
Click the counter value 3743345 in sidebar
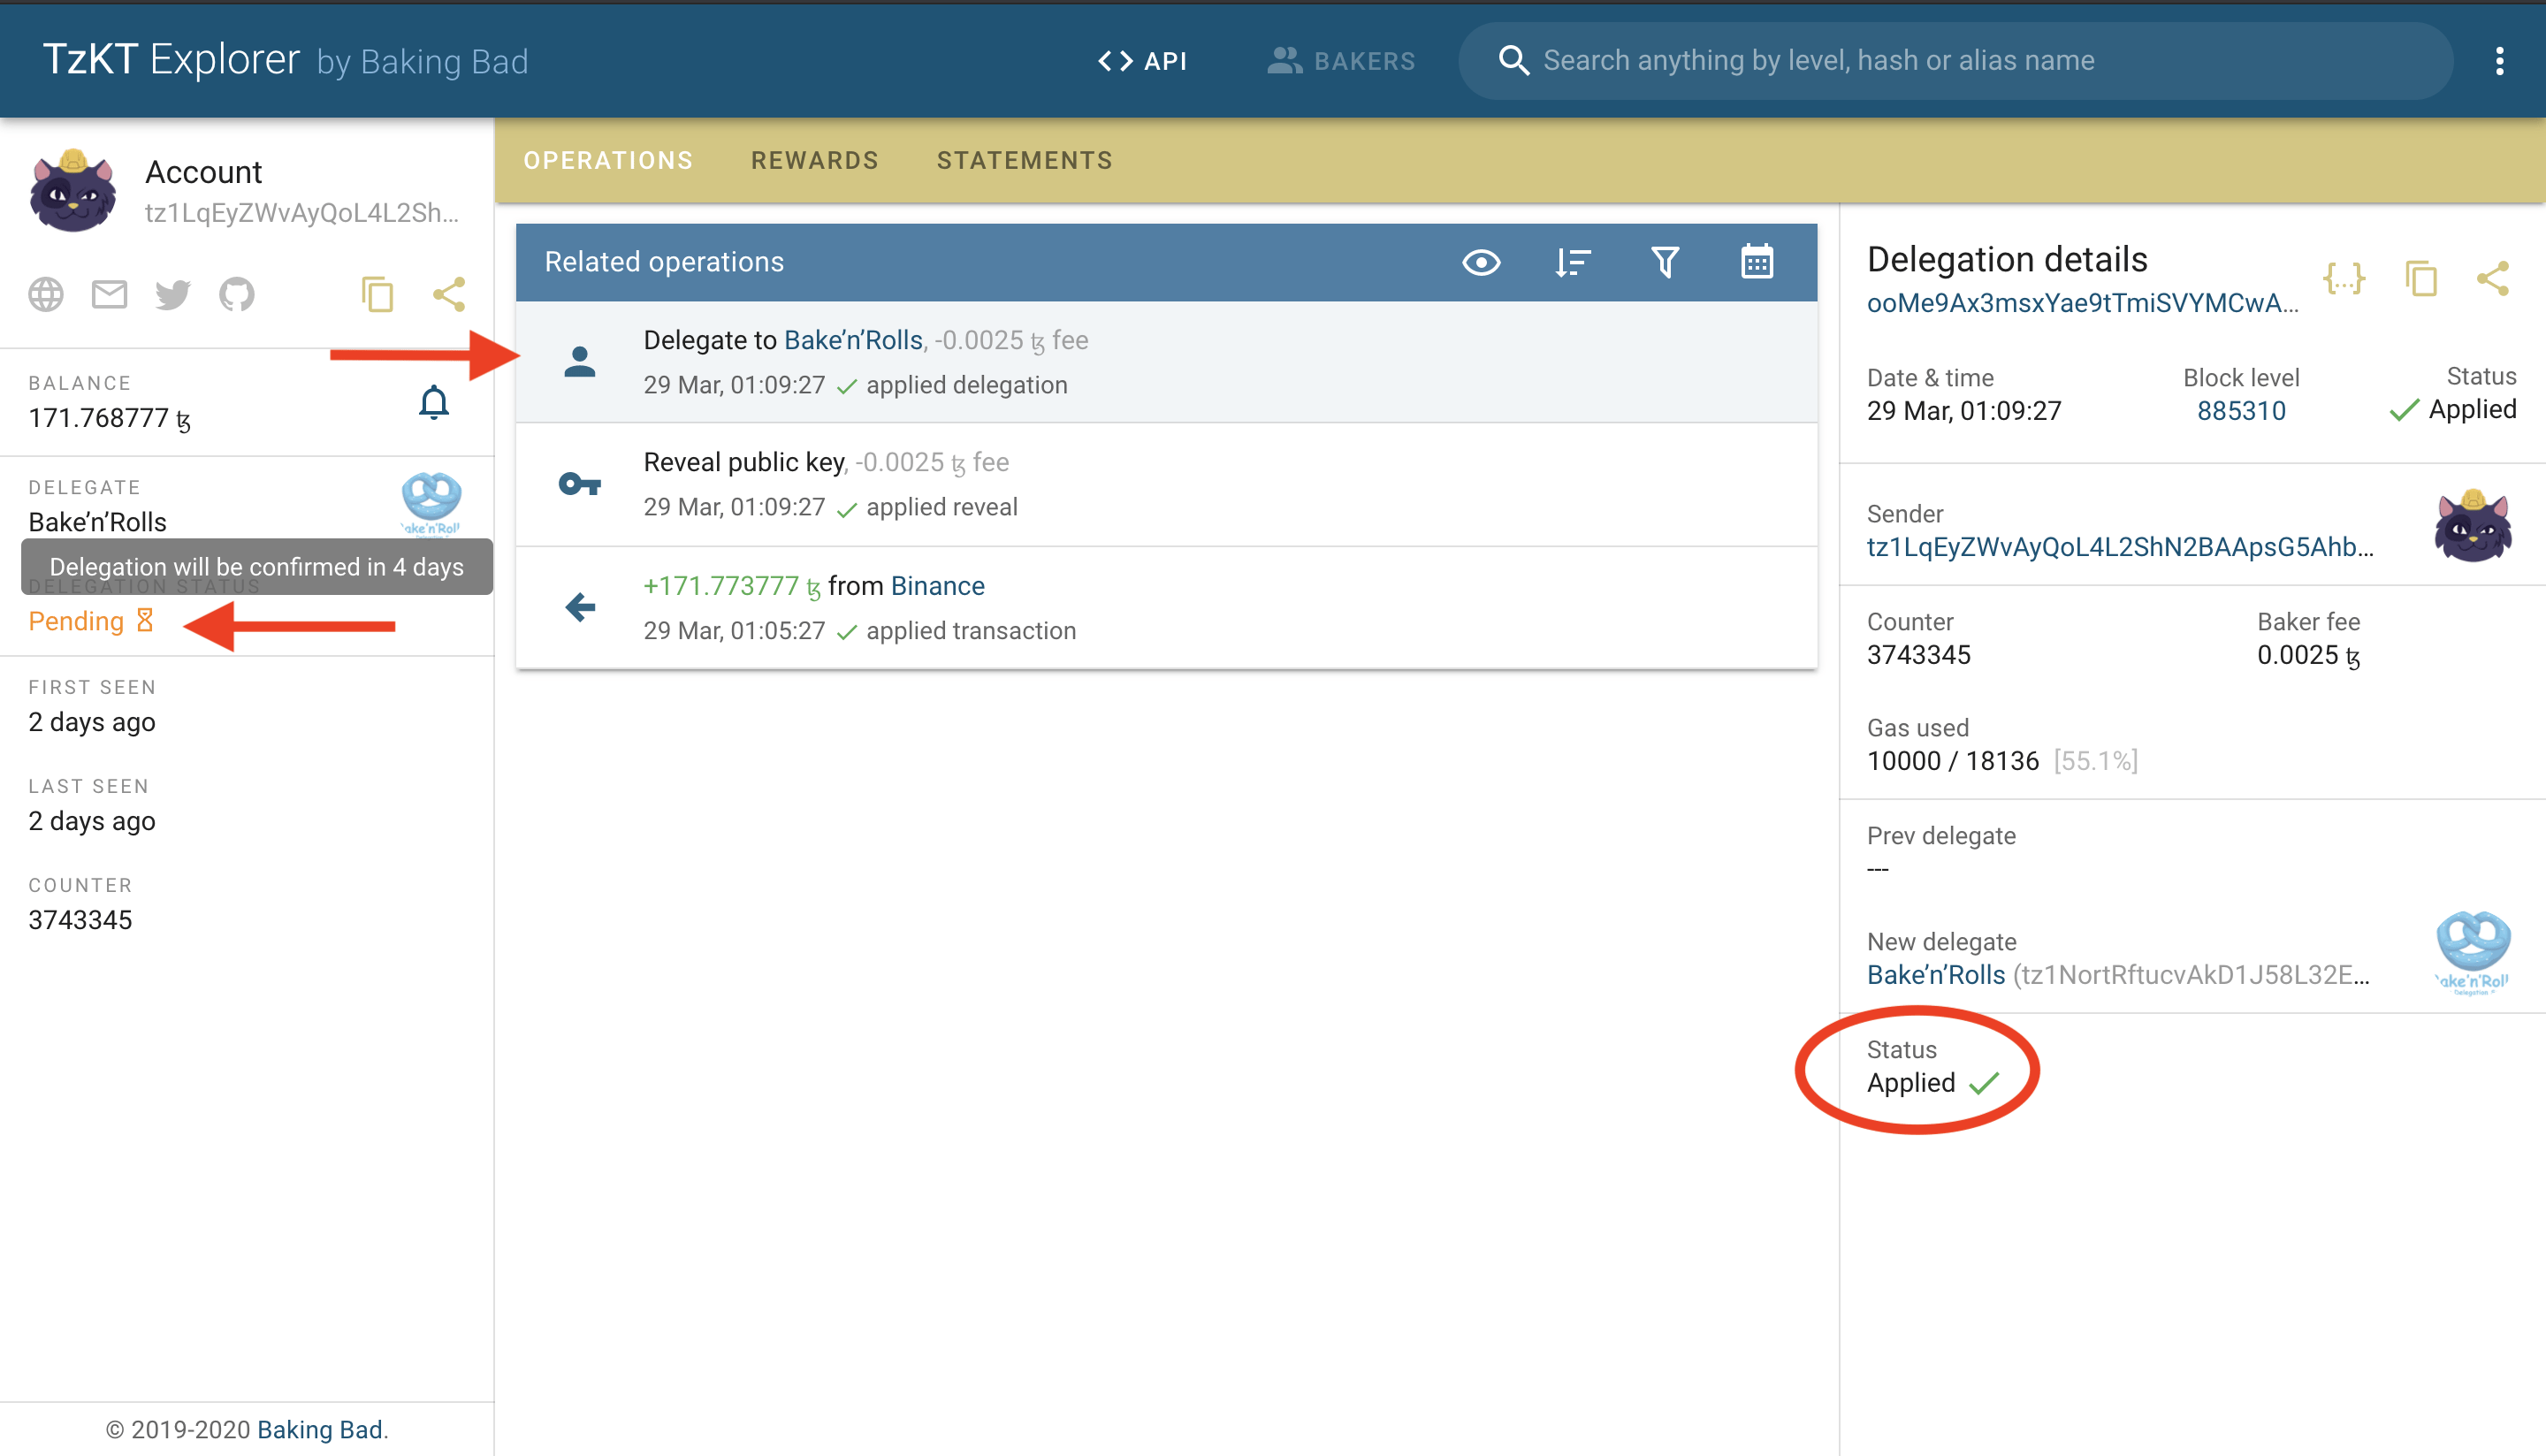[x=80, y=920]
